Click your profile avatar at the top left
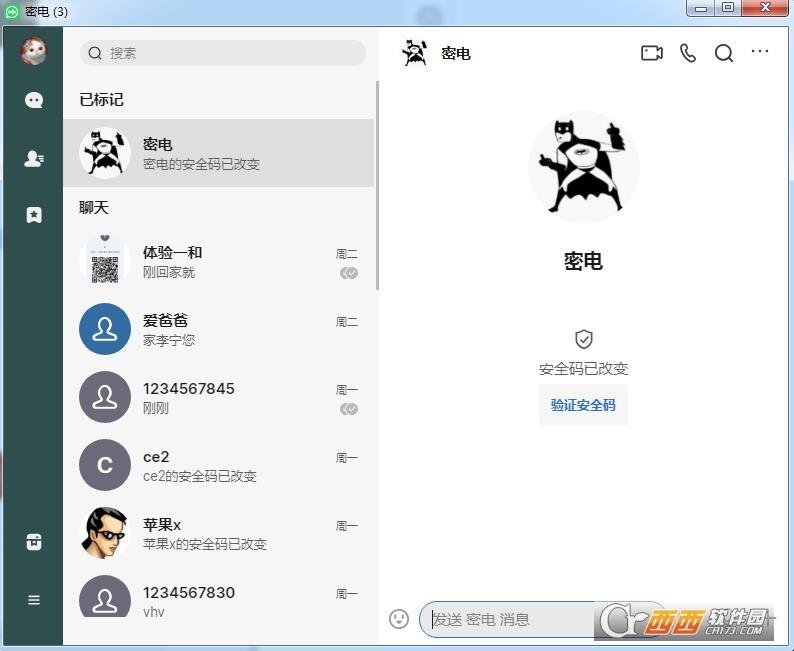 [34, 51]
